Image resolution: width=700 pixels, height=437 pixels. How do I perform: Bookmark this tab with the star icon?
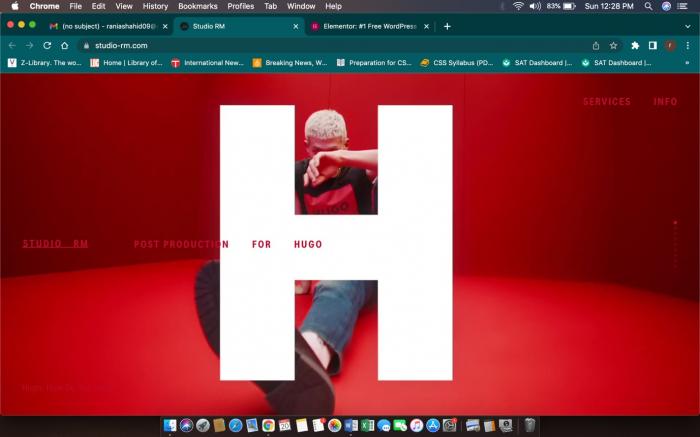click(613, 46)
